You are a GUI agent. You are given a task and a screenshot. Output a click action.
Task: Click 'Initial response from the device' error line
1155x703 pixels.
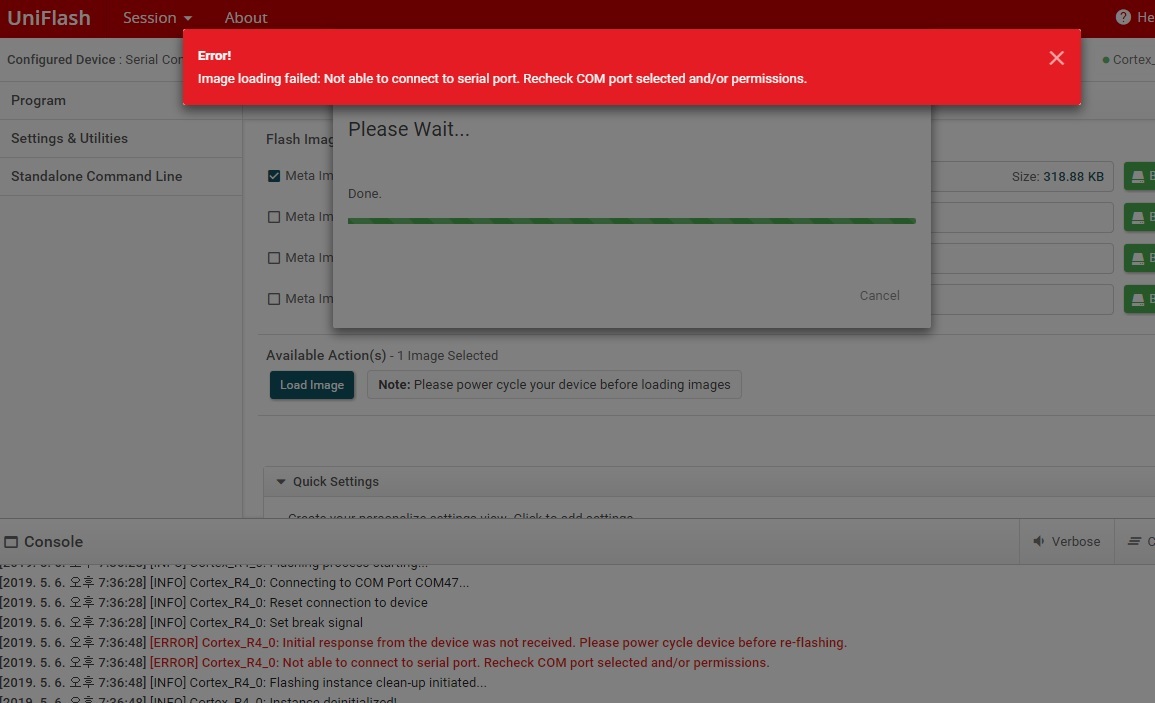424,643
